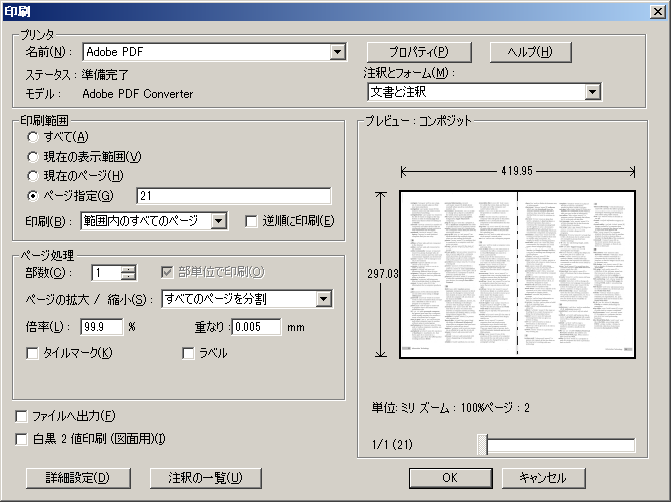Viewport: 671px width, 502px height.
Task: Click the preview page slider thumb
Action: [483, 446]
